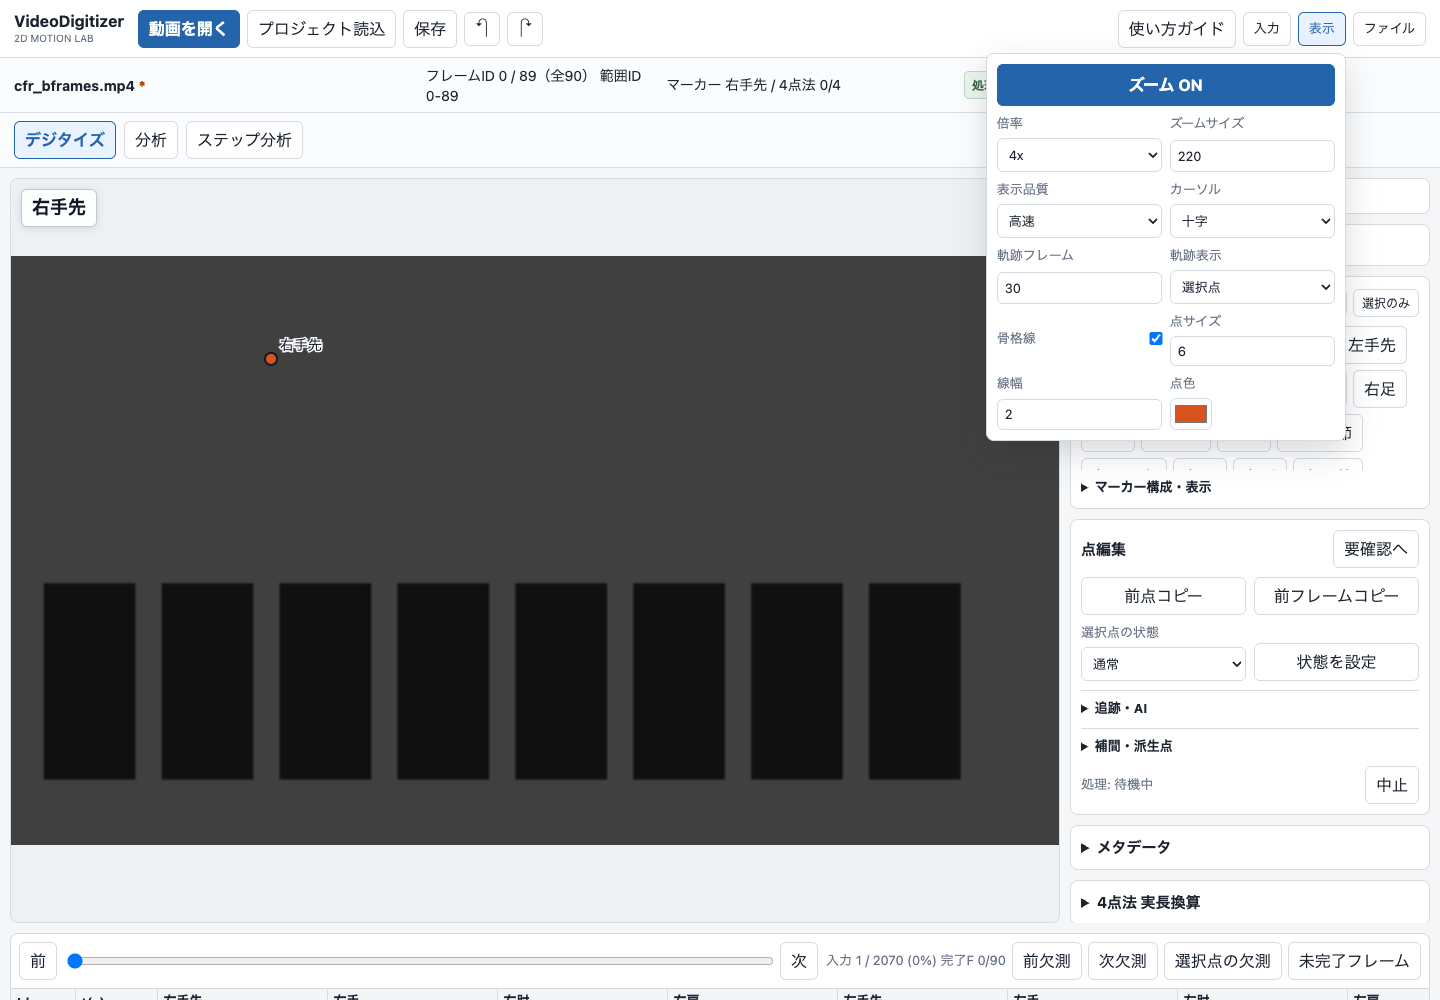Expand the 4点法 実長換算 section
Image resolution: width=1440 pixels, height=1000 pixels.
coord(1141,902)
